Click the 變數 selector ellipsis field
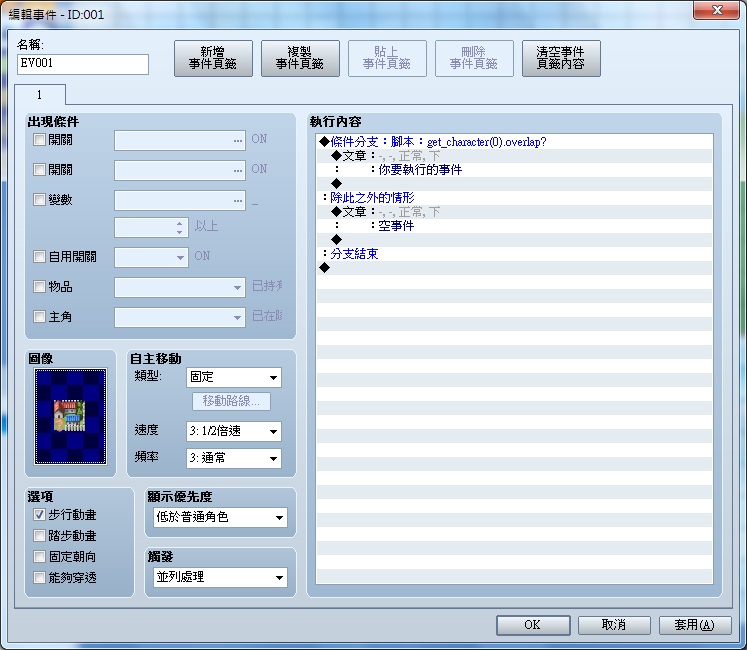The height and width of the screenshot is (650, 747). (180, 201)
